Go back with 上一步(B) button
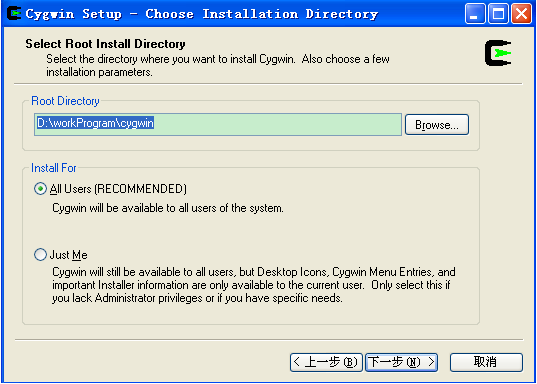This screenshot has width=537, height=384. click(326, 362)
